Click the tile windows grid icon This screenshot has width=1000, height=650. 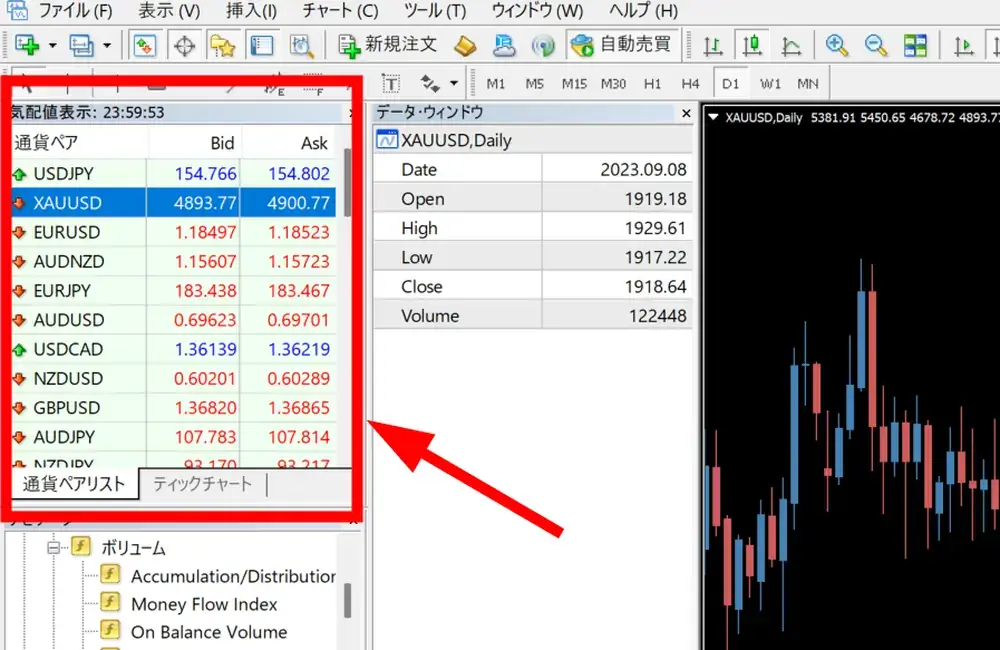coord(914,45)
